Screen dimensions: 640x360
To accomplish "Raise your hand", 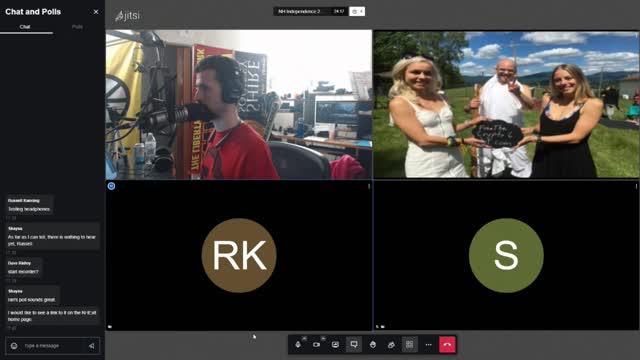I will click(373, 344).
